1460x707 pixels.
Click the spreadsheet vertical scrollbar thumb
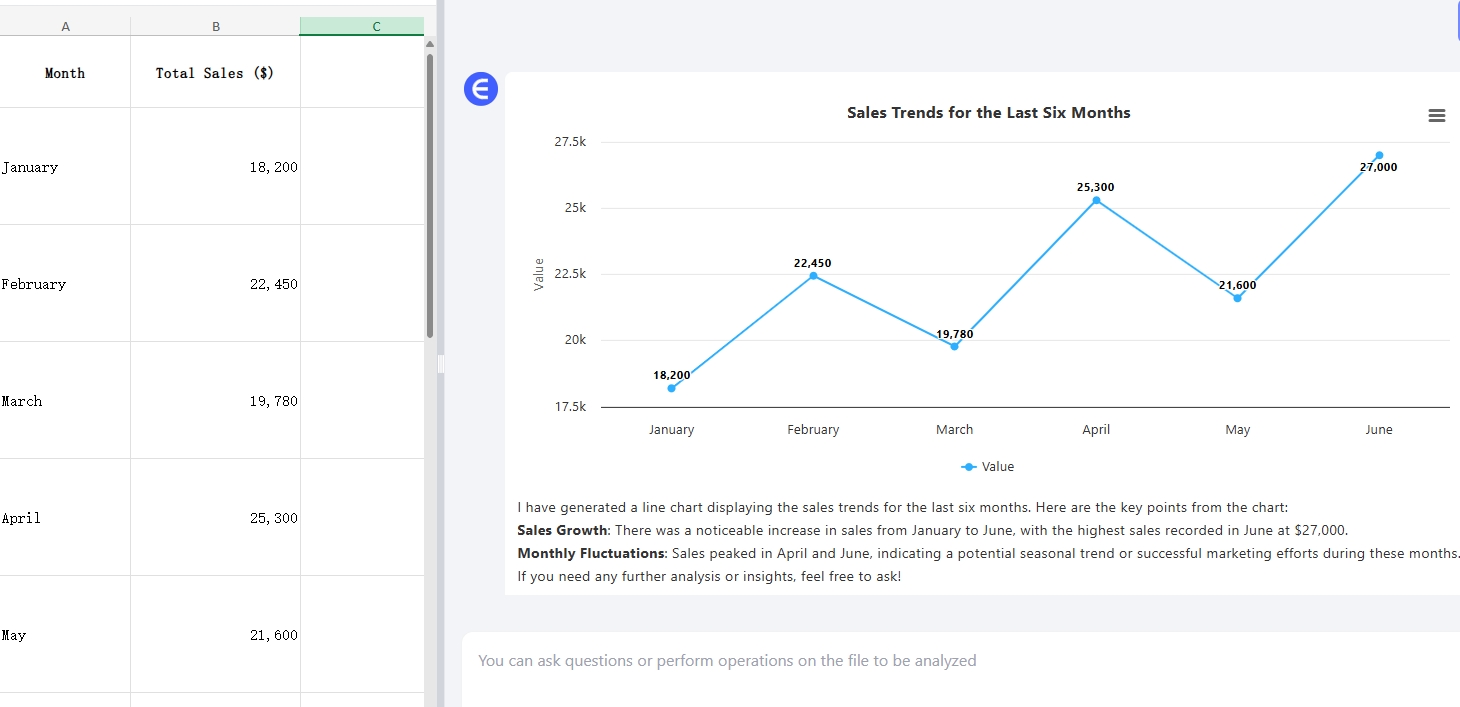tap(430, 195)
